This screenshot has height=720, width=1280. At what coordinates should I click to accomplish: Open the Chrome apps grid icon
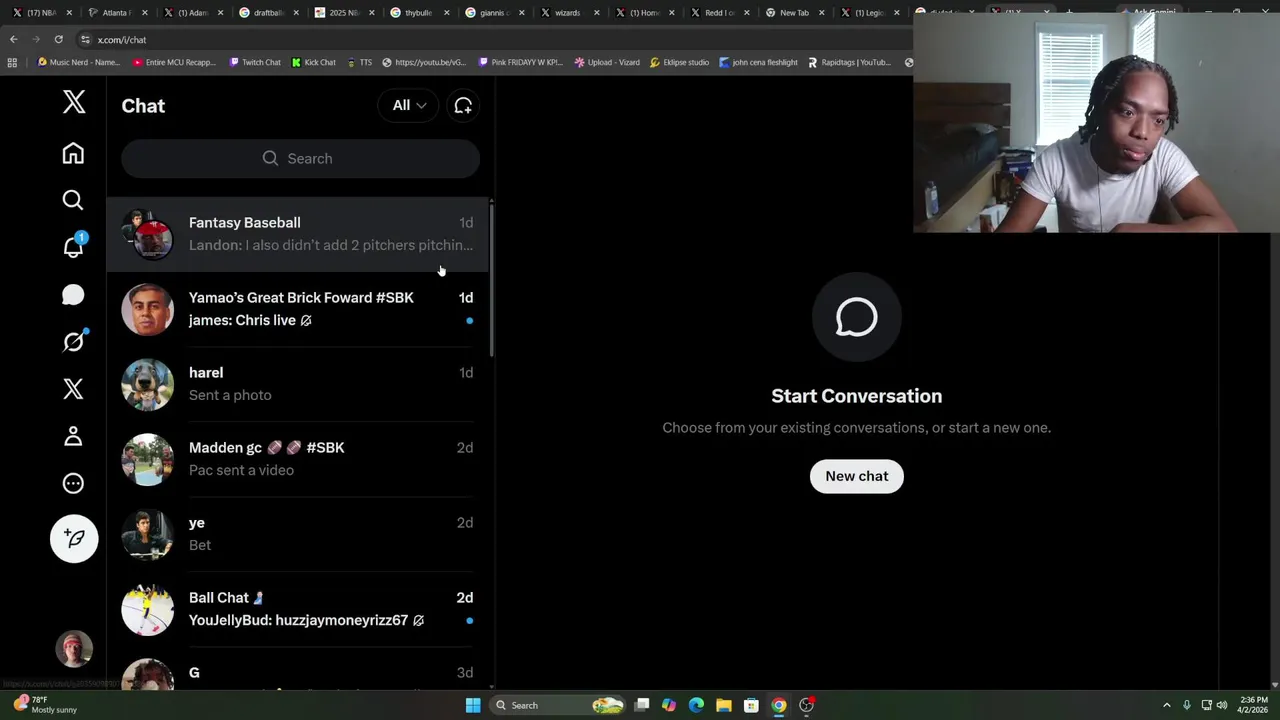[x=12, y=62]
